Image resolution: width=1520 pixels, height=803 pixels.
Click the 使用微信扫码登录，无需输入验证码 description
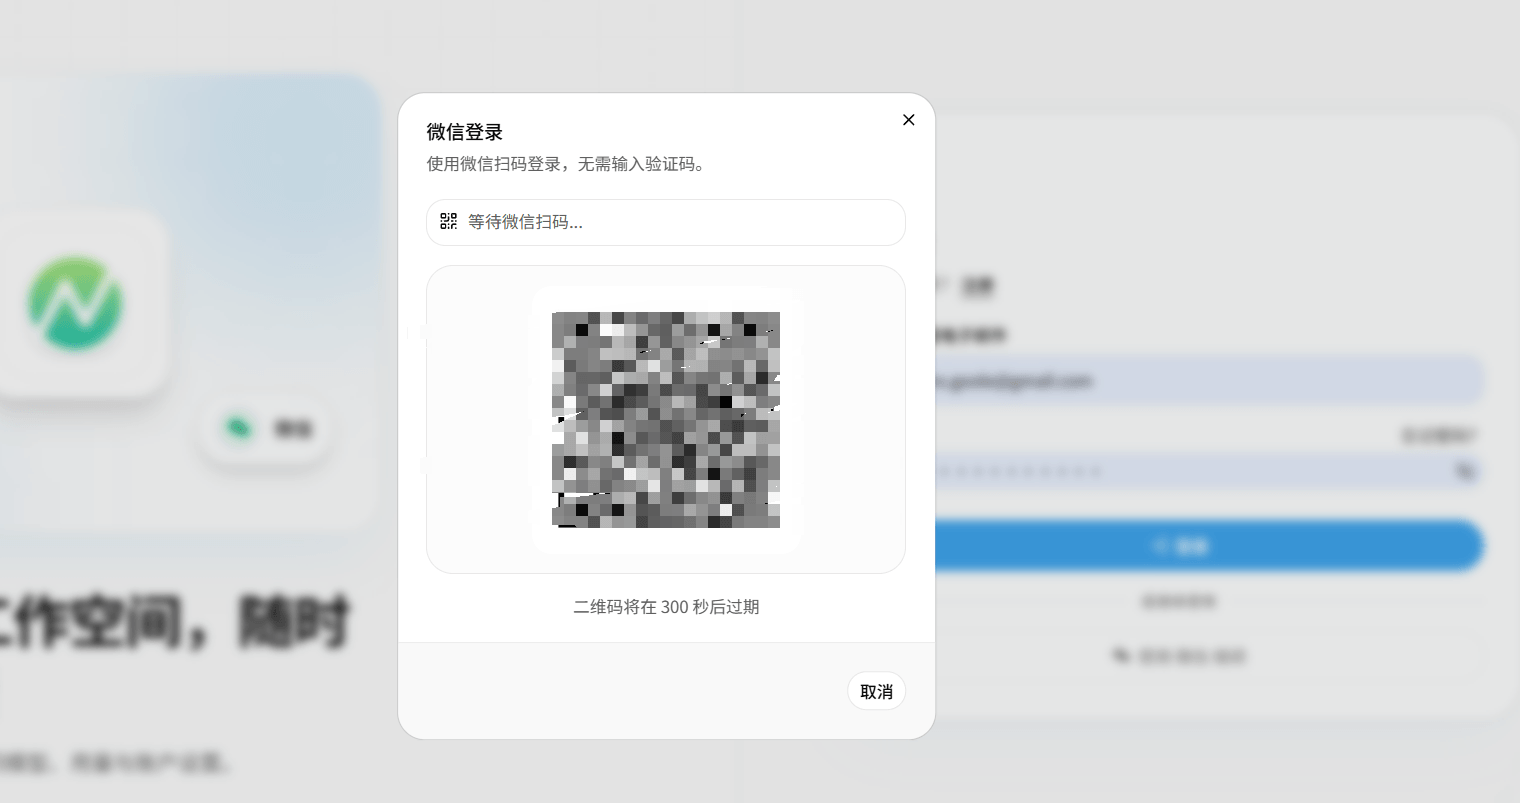pos(567,164)
